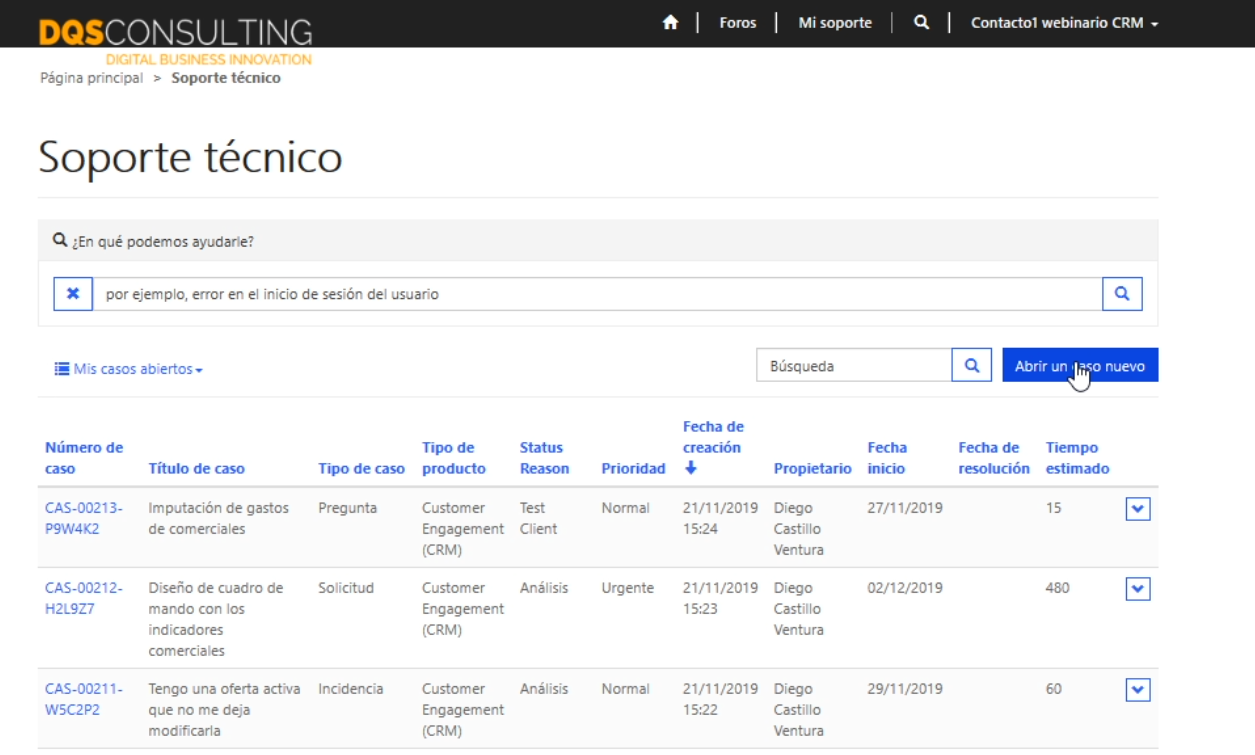Expand actions for case CAS-00213-P9W4K2
1255x755 pixels.
(x=1138, y=509)
